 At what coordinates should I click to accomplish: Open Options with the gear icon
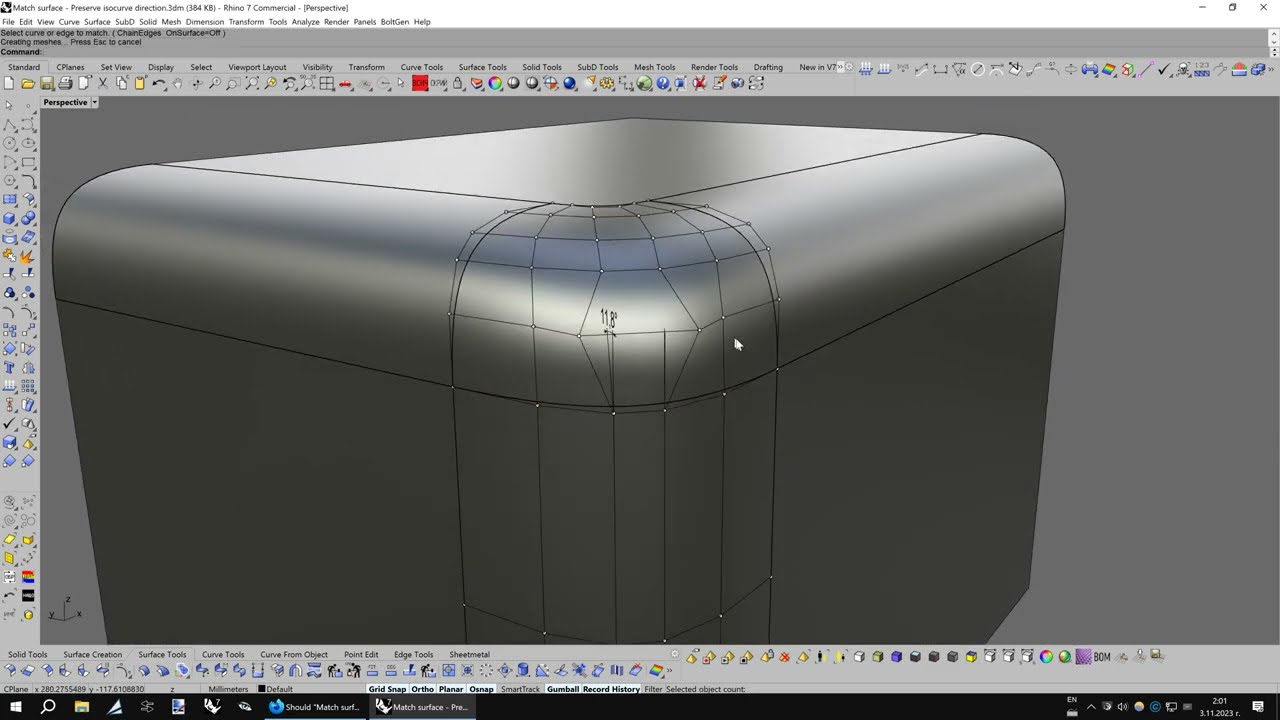point(605,84)
